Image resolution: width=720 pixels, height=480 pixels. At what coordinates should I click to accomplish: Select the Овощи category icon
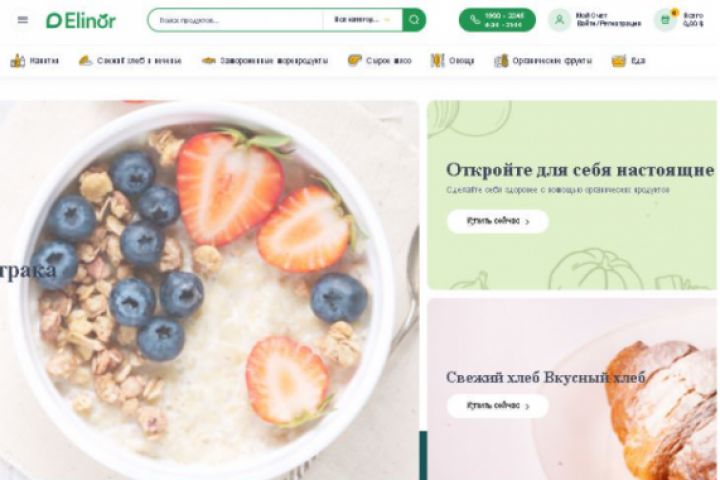point(437,61)
